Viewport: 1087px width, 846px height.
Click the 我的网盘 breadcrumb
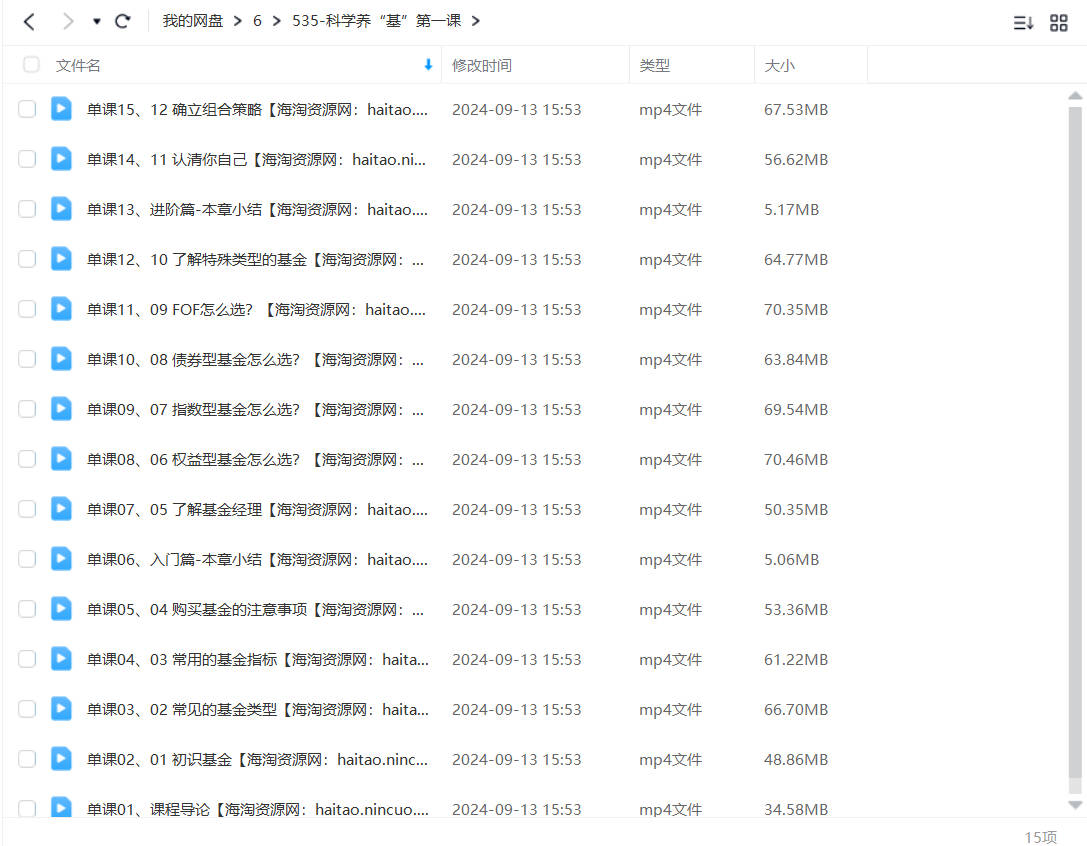pyautogui.click(x=193, y=21)
